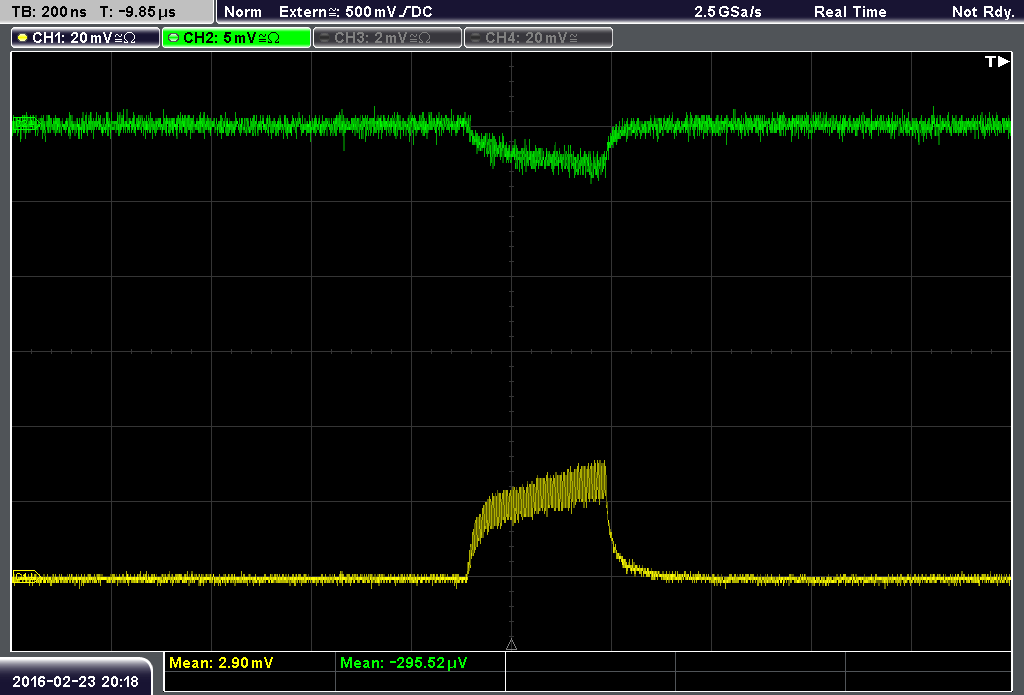1024x695 pixels.
Task: Click the T arrow trigger marker
Action: pyautogui.click(x=997, y=61)
